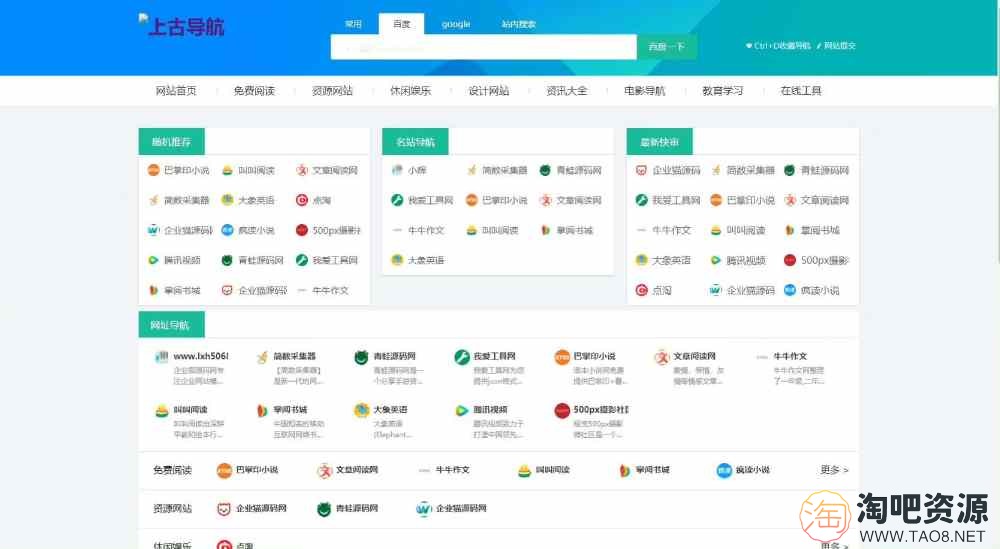Open 免费阅读 nav menu item
Image resolution: width=1000 pixels, height=549 pixels.
pos(254,91)
